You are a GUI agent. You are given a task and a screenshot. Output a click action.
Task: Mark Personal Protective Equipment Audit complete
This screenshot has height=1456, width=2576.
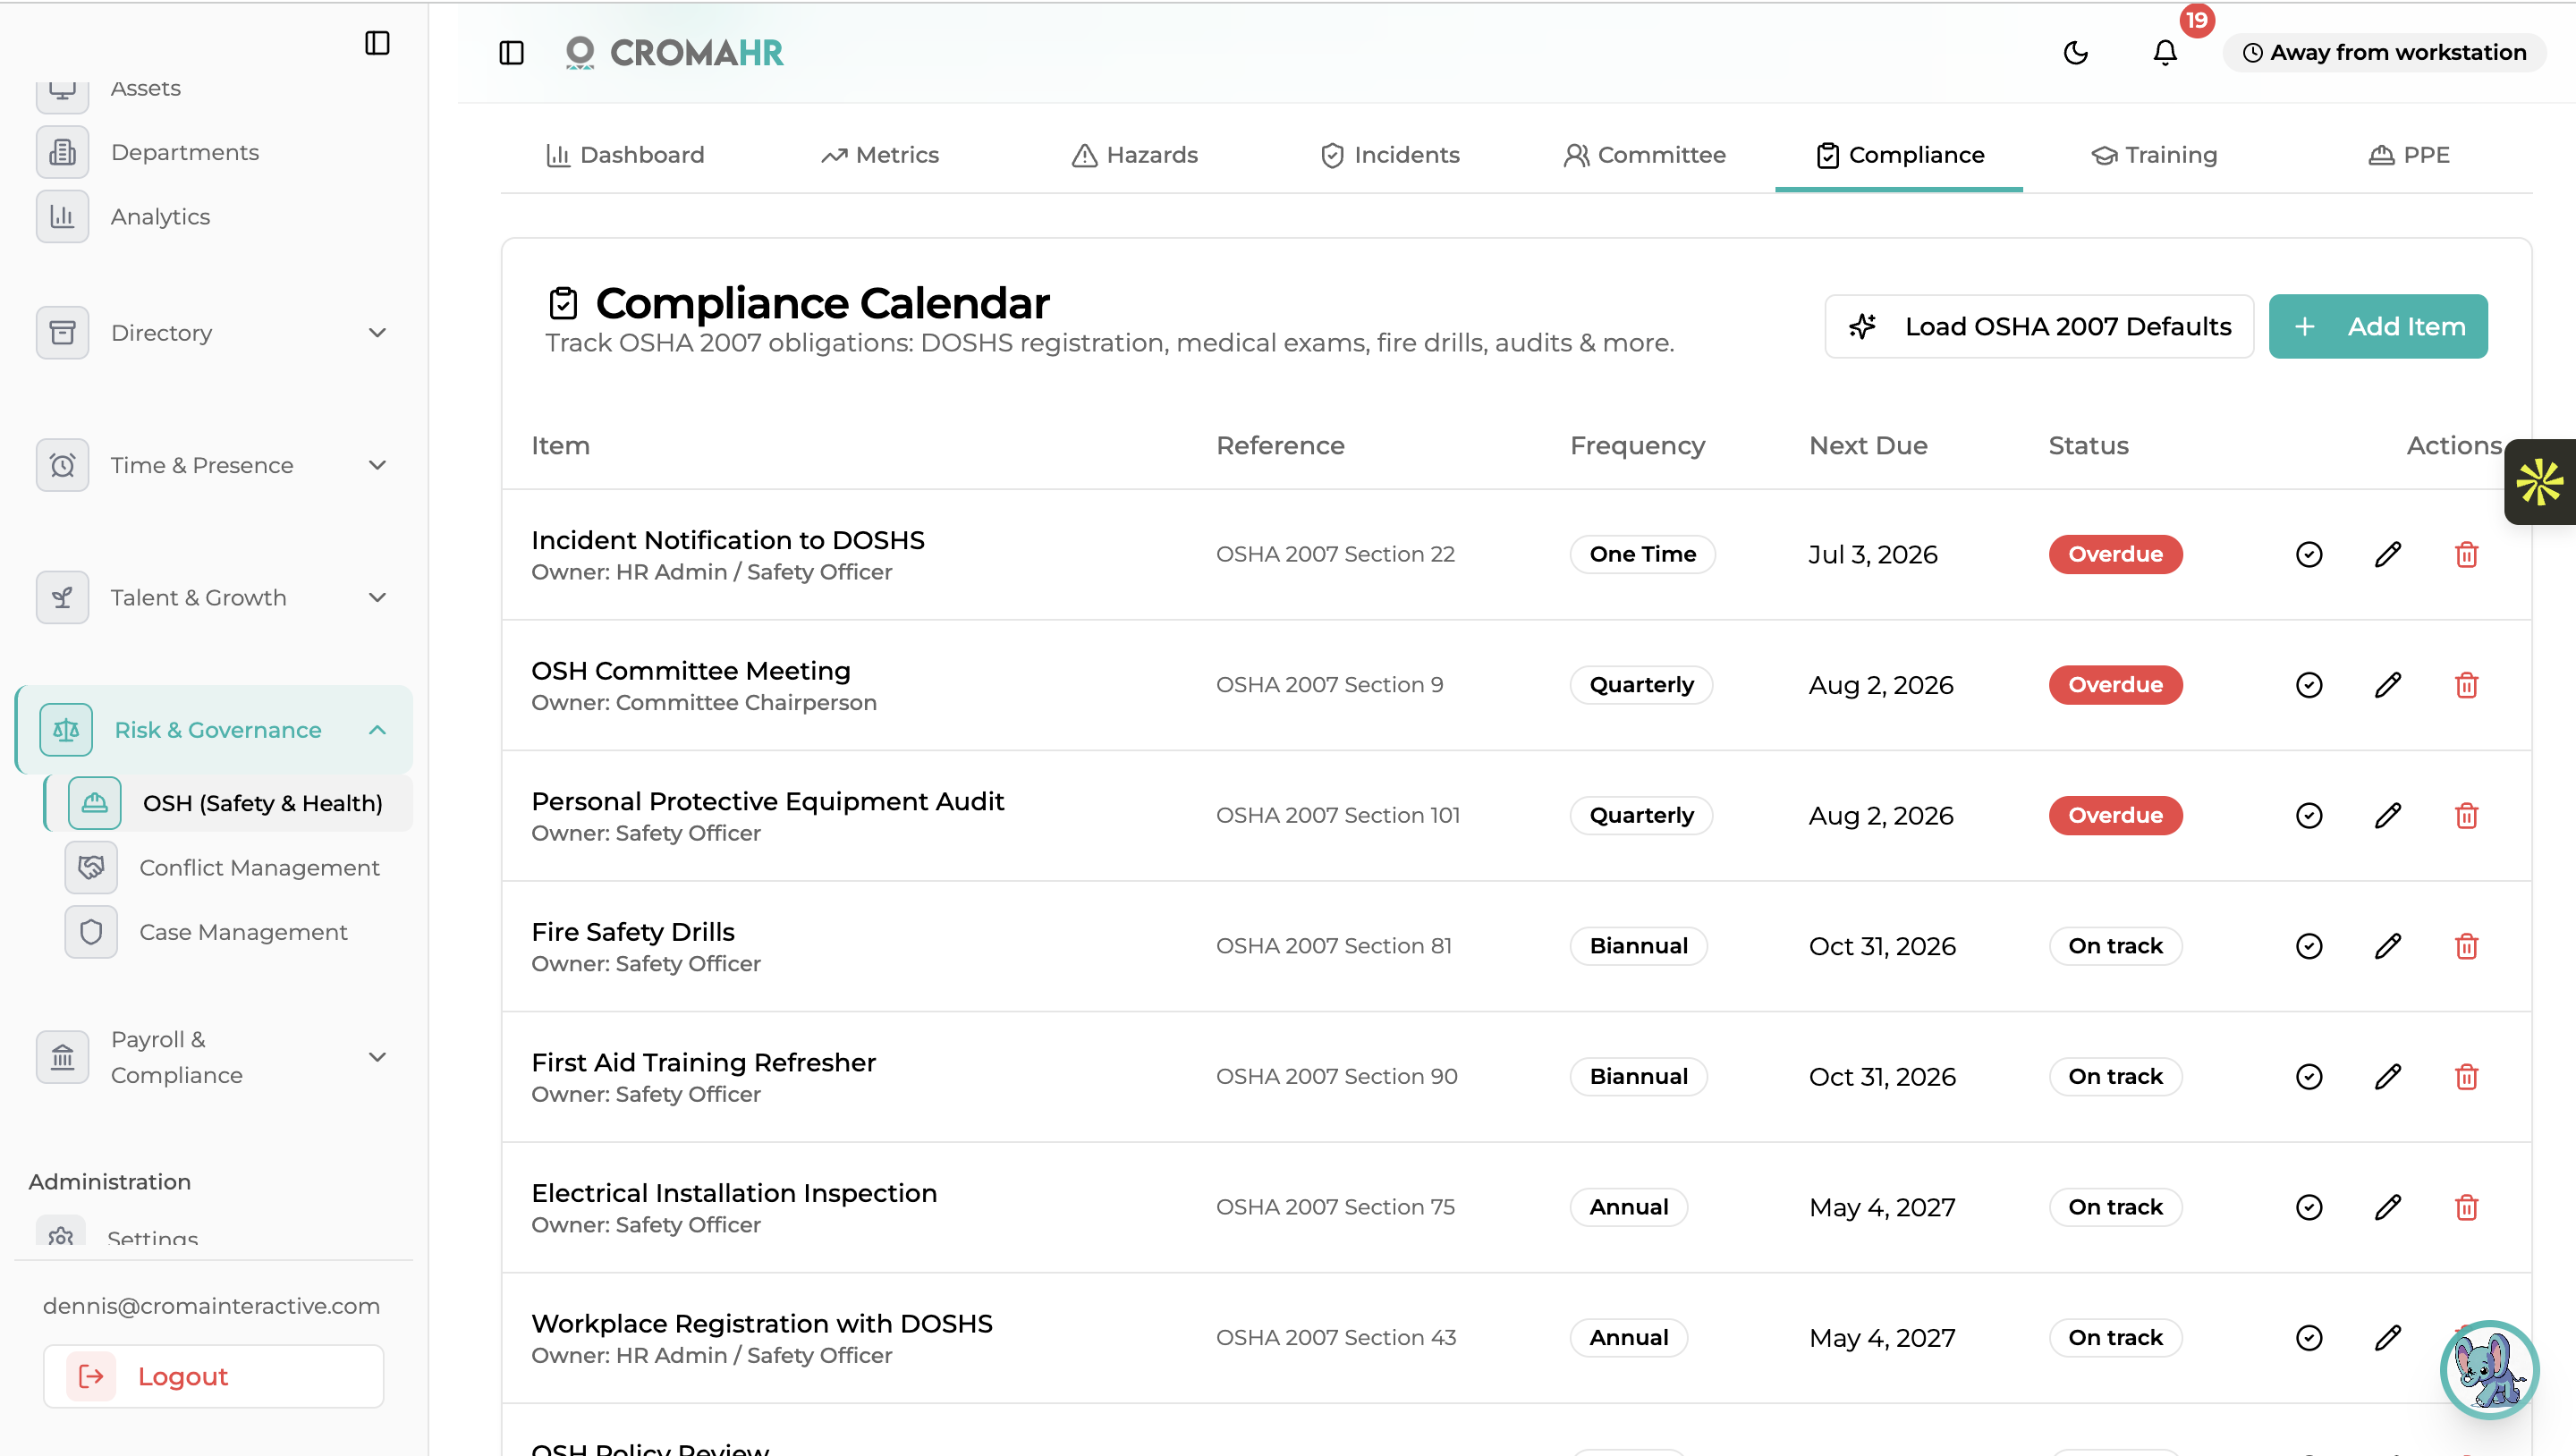[x=2309, y=815]
